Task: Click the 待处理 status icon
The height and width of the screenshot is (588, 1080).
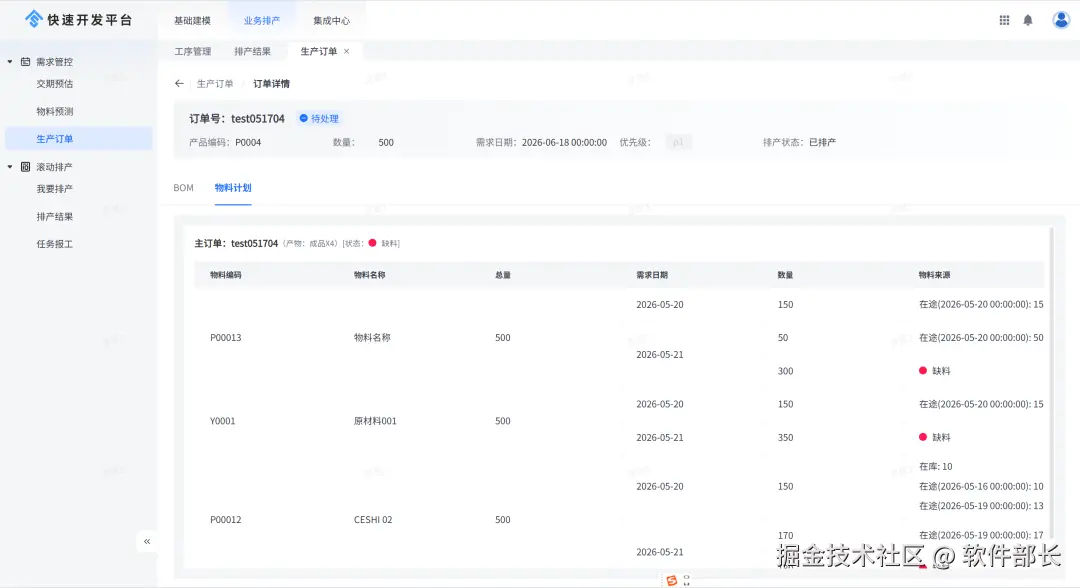Action: (303, 118)
